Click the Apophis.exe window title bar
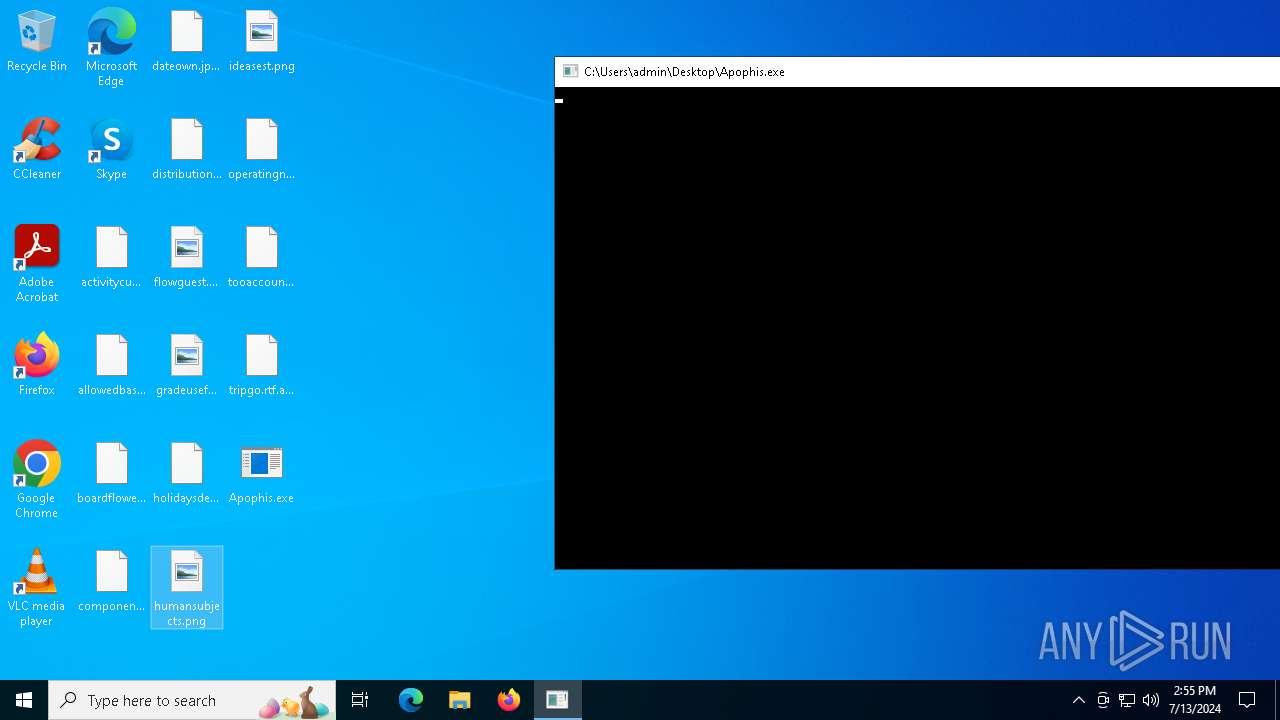The image size is (1280, 720). pyautogui.click(x=917, y=72)
